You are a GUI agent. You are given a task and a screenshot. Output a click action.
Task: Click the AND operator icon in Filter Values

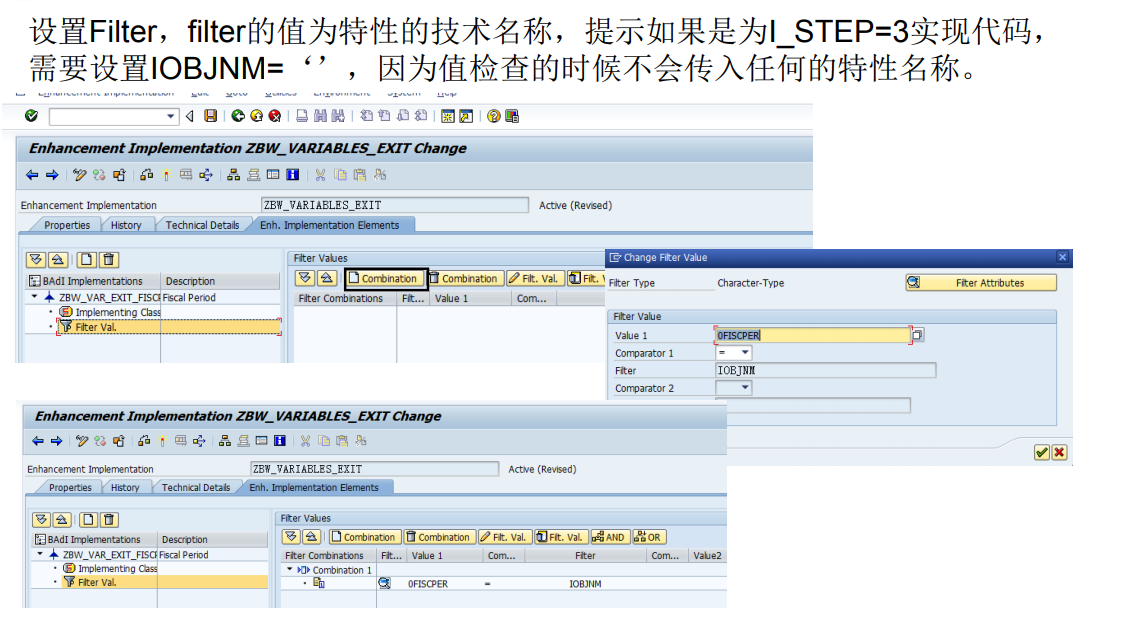click(x=609, y=536)
